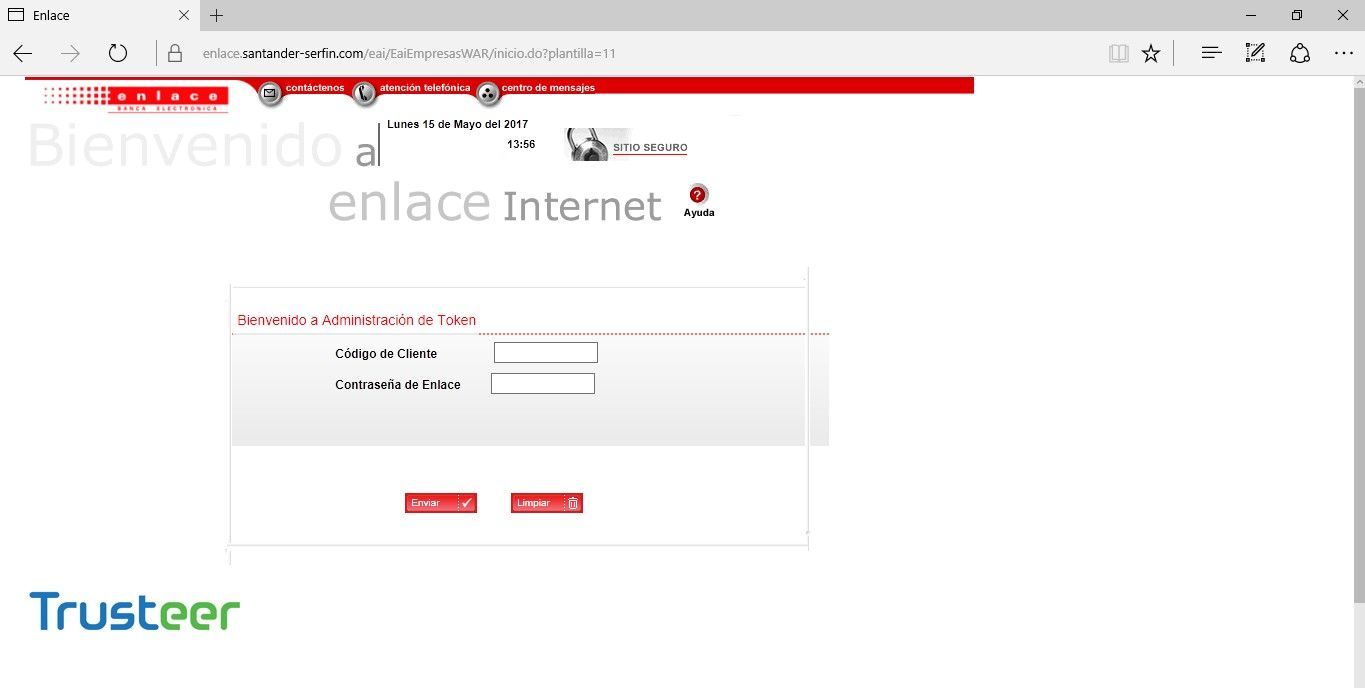
Task: Click the Enviar button
Action: [x=440, y=502]
